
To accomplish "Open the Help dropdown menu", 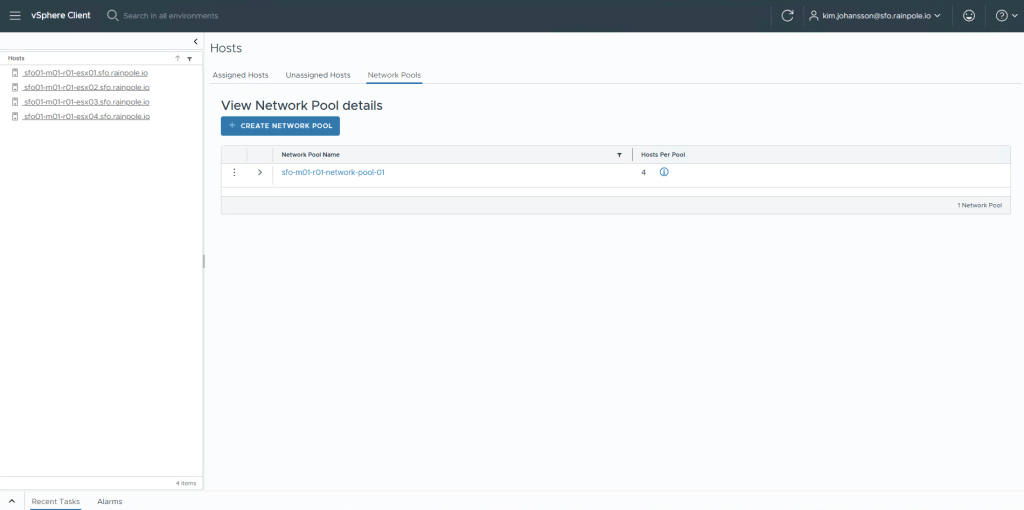I will pyautogui.click(x=1006, y=16).
